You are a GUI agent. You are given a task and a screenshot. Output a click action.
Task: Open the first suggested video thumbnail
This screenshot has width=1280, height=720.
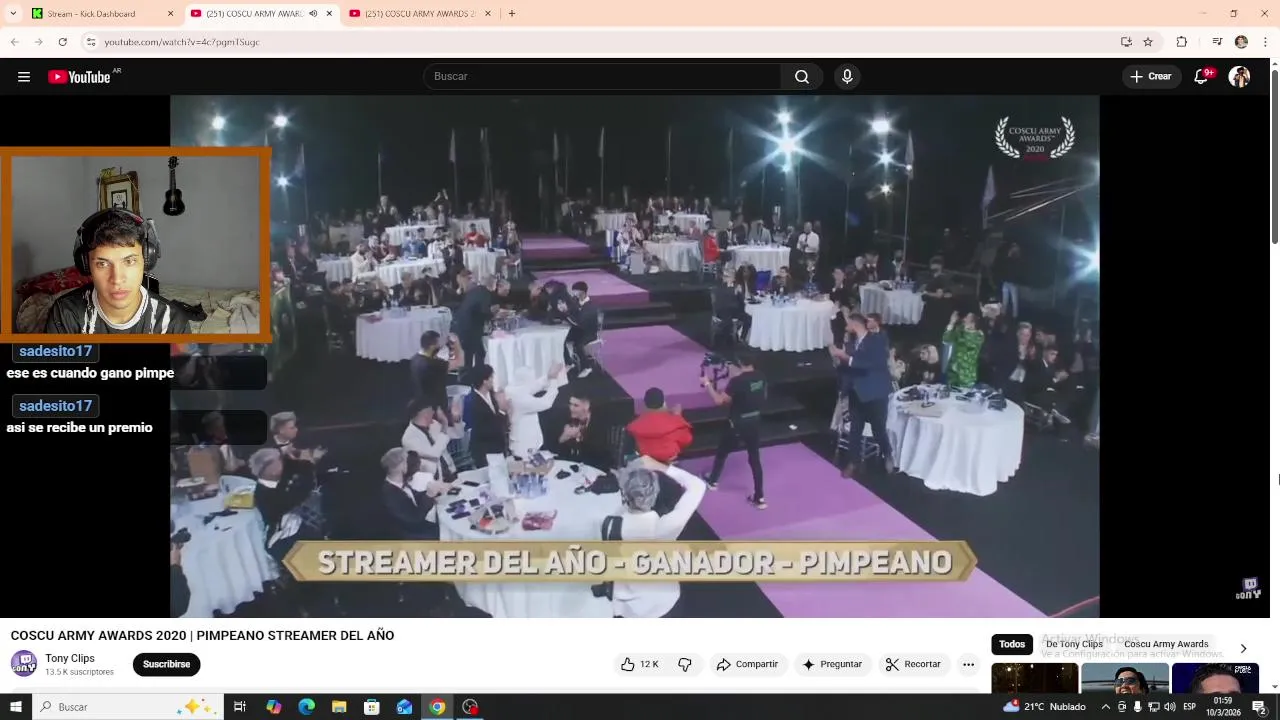(1035, 678)
